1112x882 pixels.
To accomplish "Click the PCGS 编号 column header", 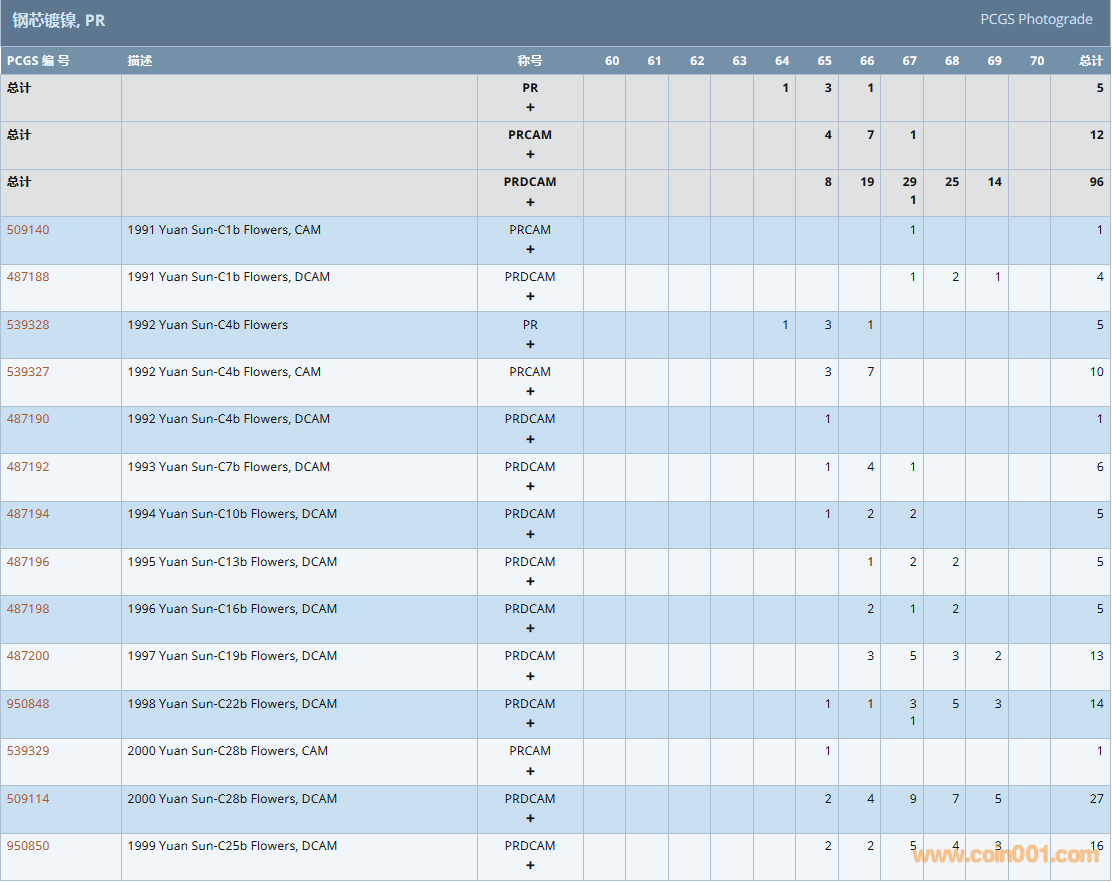I will tap(38, 61).
